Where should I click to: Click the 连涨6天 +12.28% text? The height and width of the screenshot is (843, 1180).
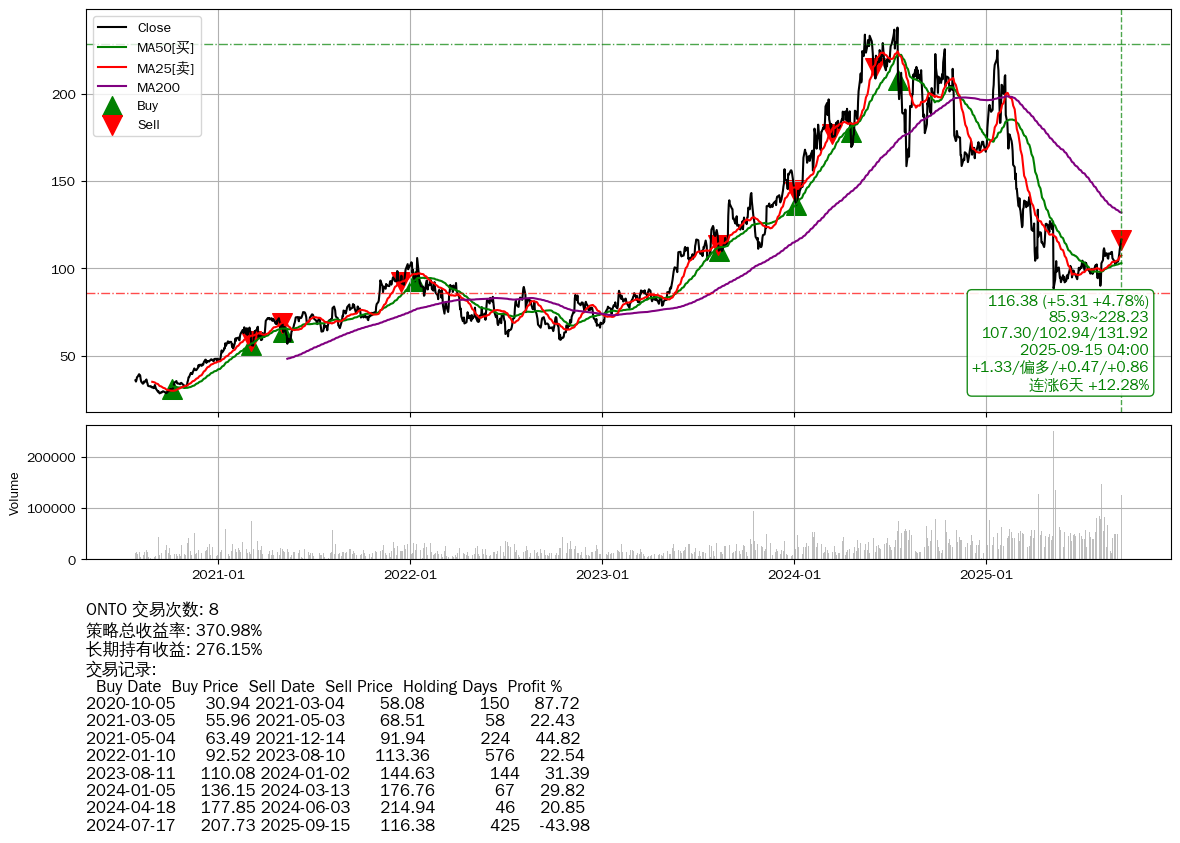[1089, 385]
